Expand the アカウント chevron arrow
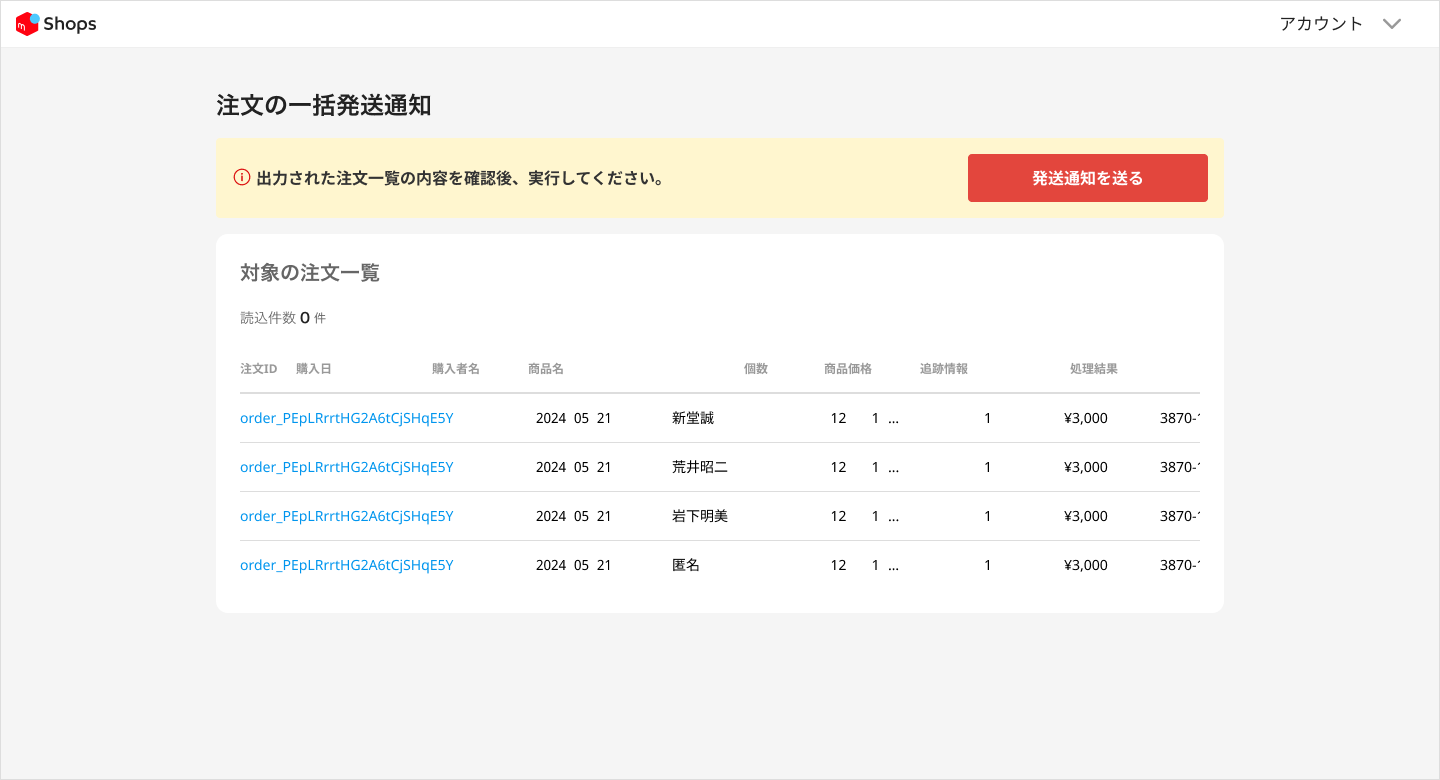 (x=1392, y=24)
